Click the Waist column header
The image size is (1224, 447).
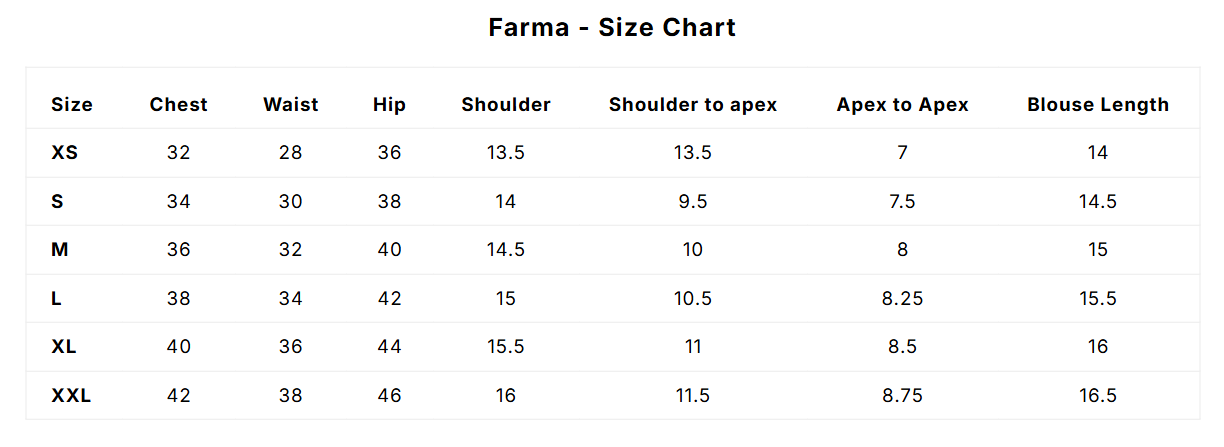click(291, 104)
